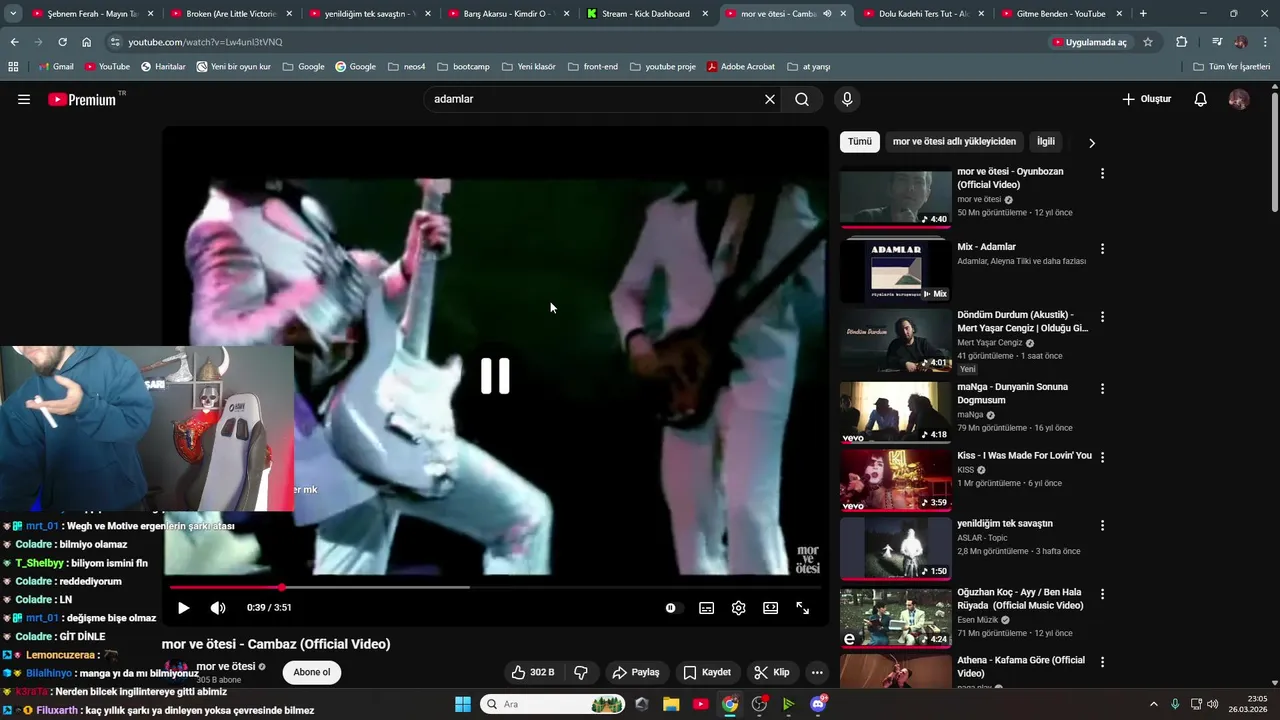Create a clip with Klip button
This screenshot has width=1280, height=720.
772,672
